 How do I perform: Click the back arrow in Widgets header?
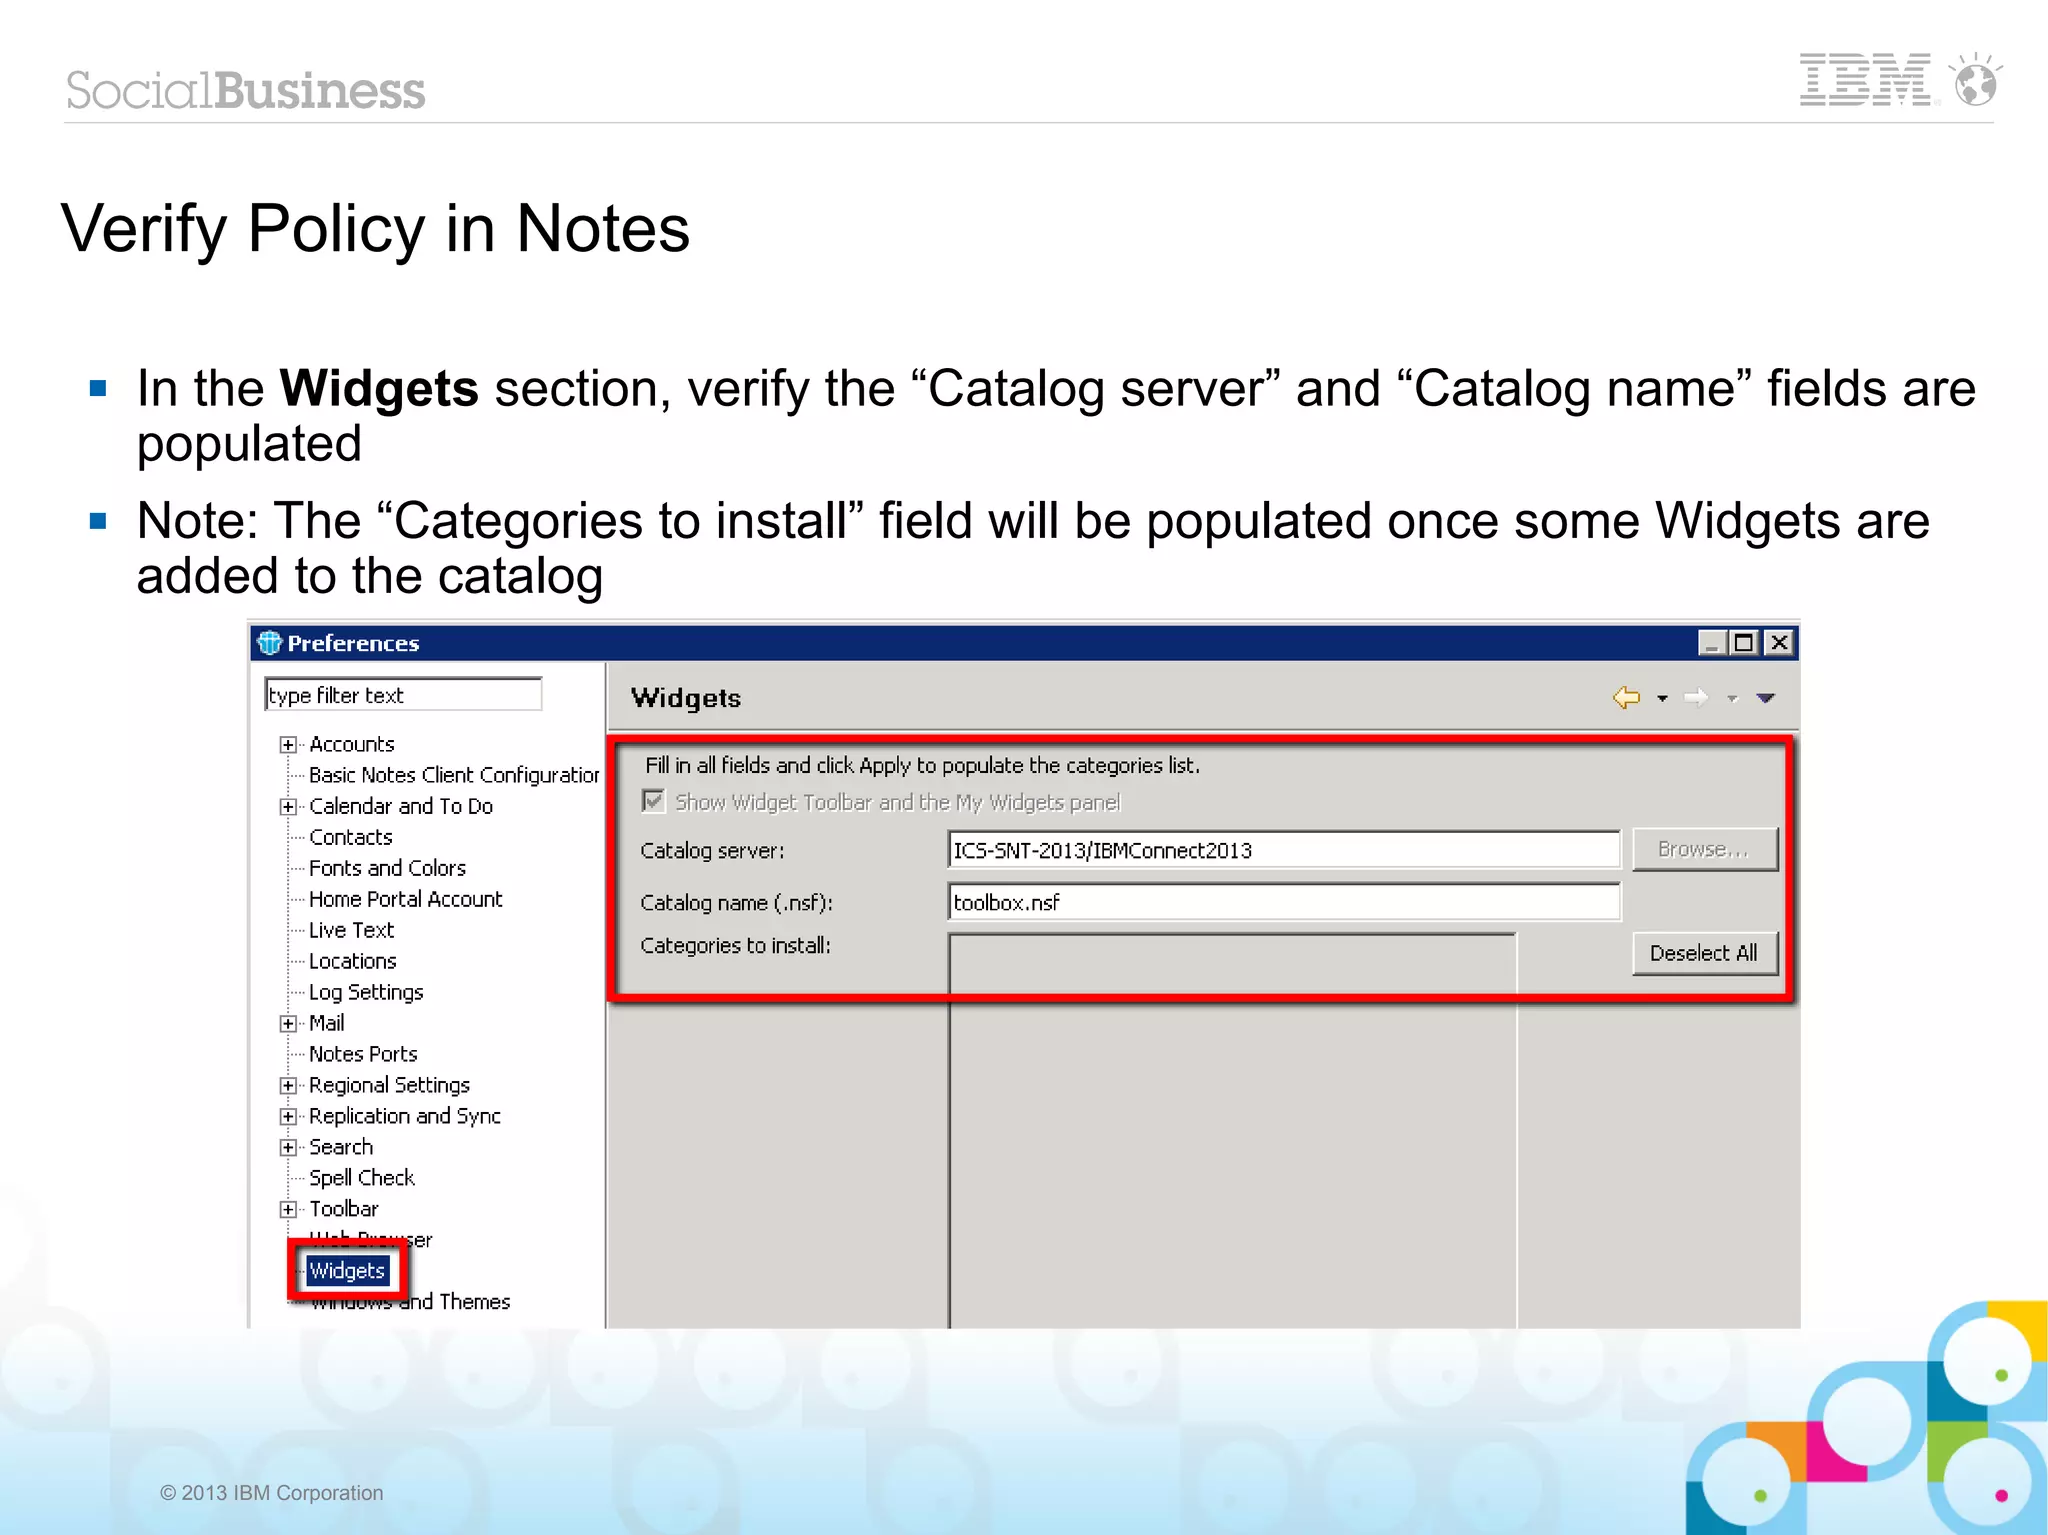click(1626, 697)
